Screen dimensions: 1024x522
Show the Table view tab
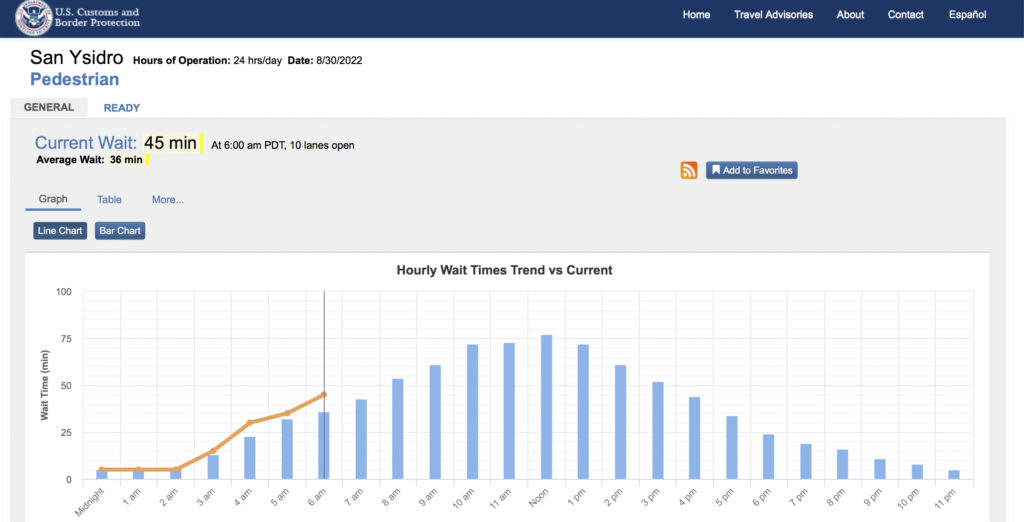(x=109, y=200)
